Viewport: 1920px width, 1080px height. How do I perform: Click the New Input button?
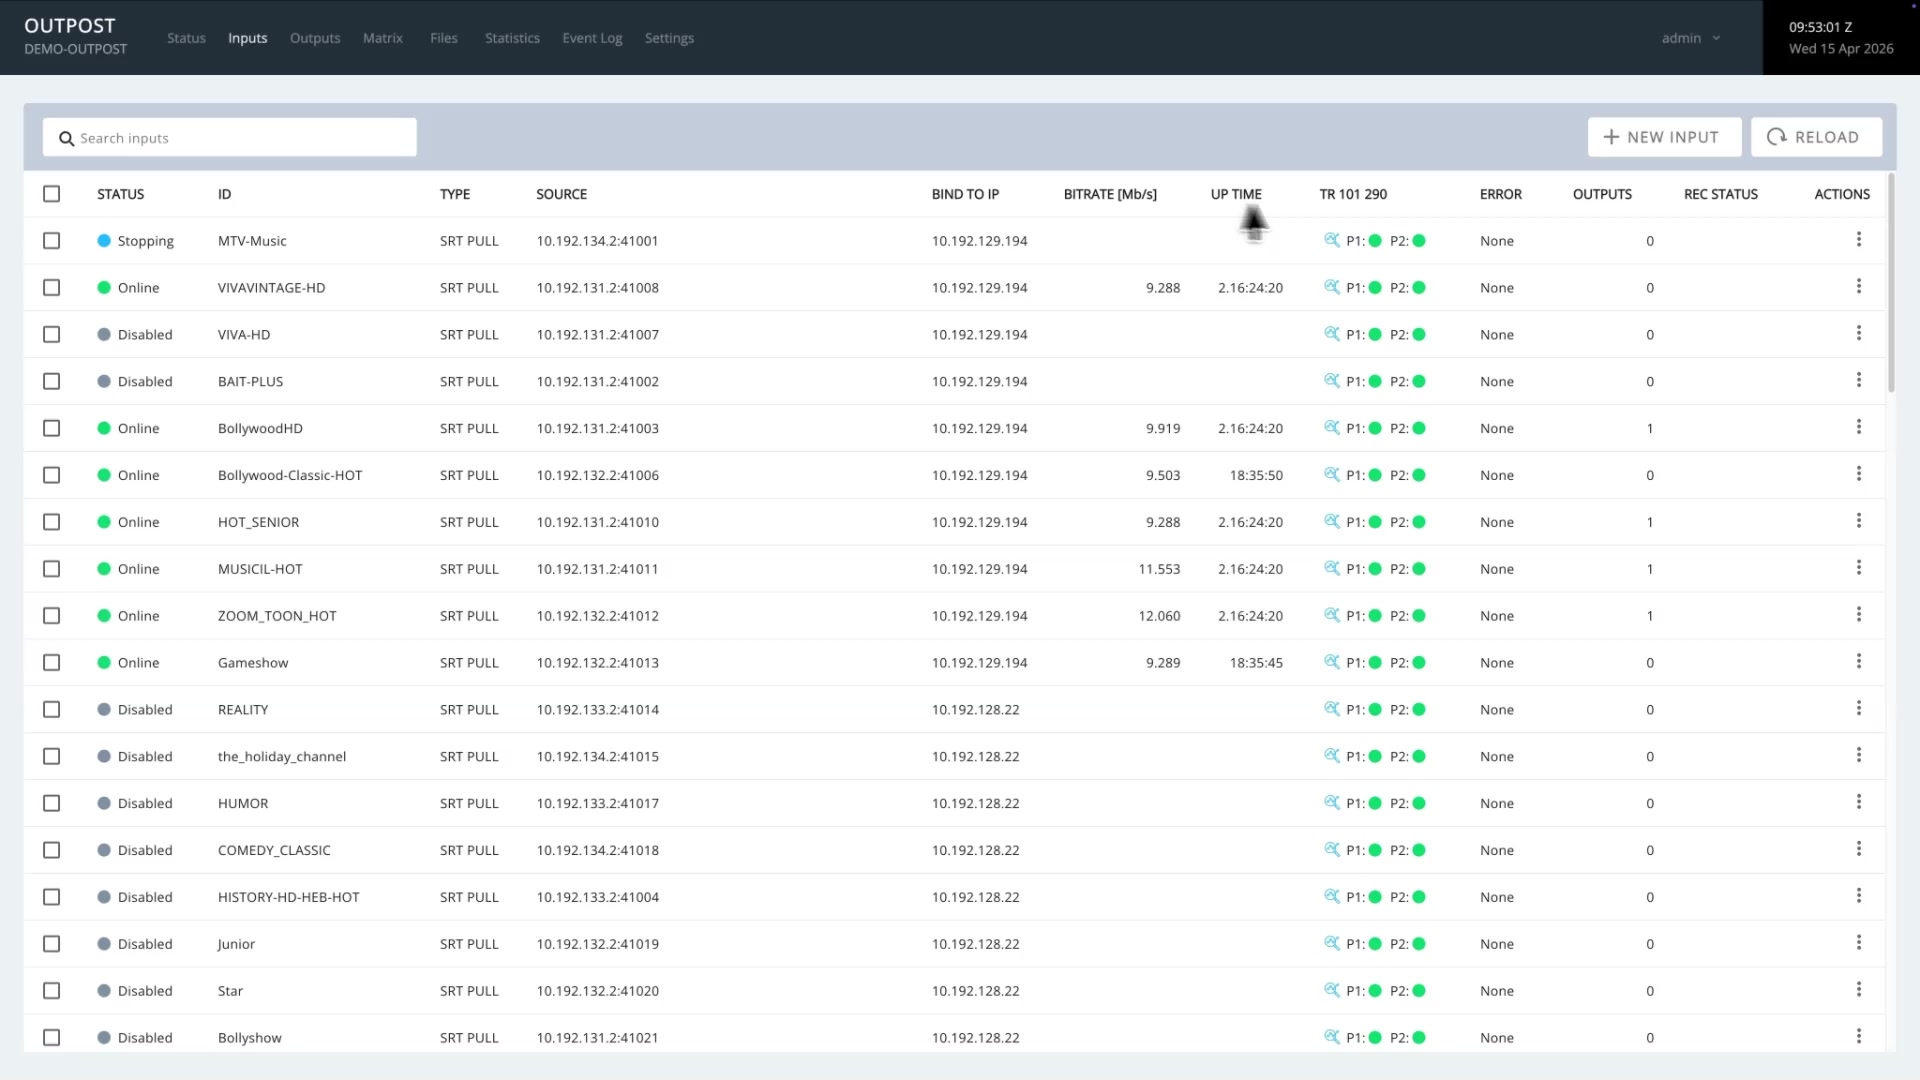(x=1664, y=137)
